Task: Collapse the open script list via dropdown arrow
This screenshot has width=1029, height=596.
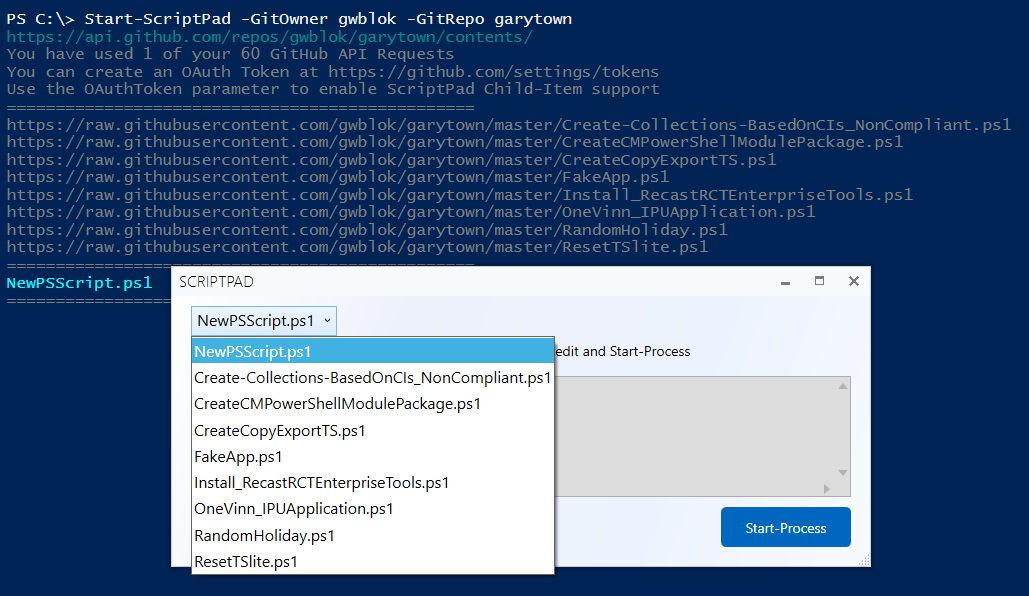Action: (328, 320)
